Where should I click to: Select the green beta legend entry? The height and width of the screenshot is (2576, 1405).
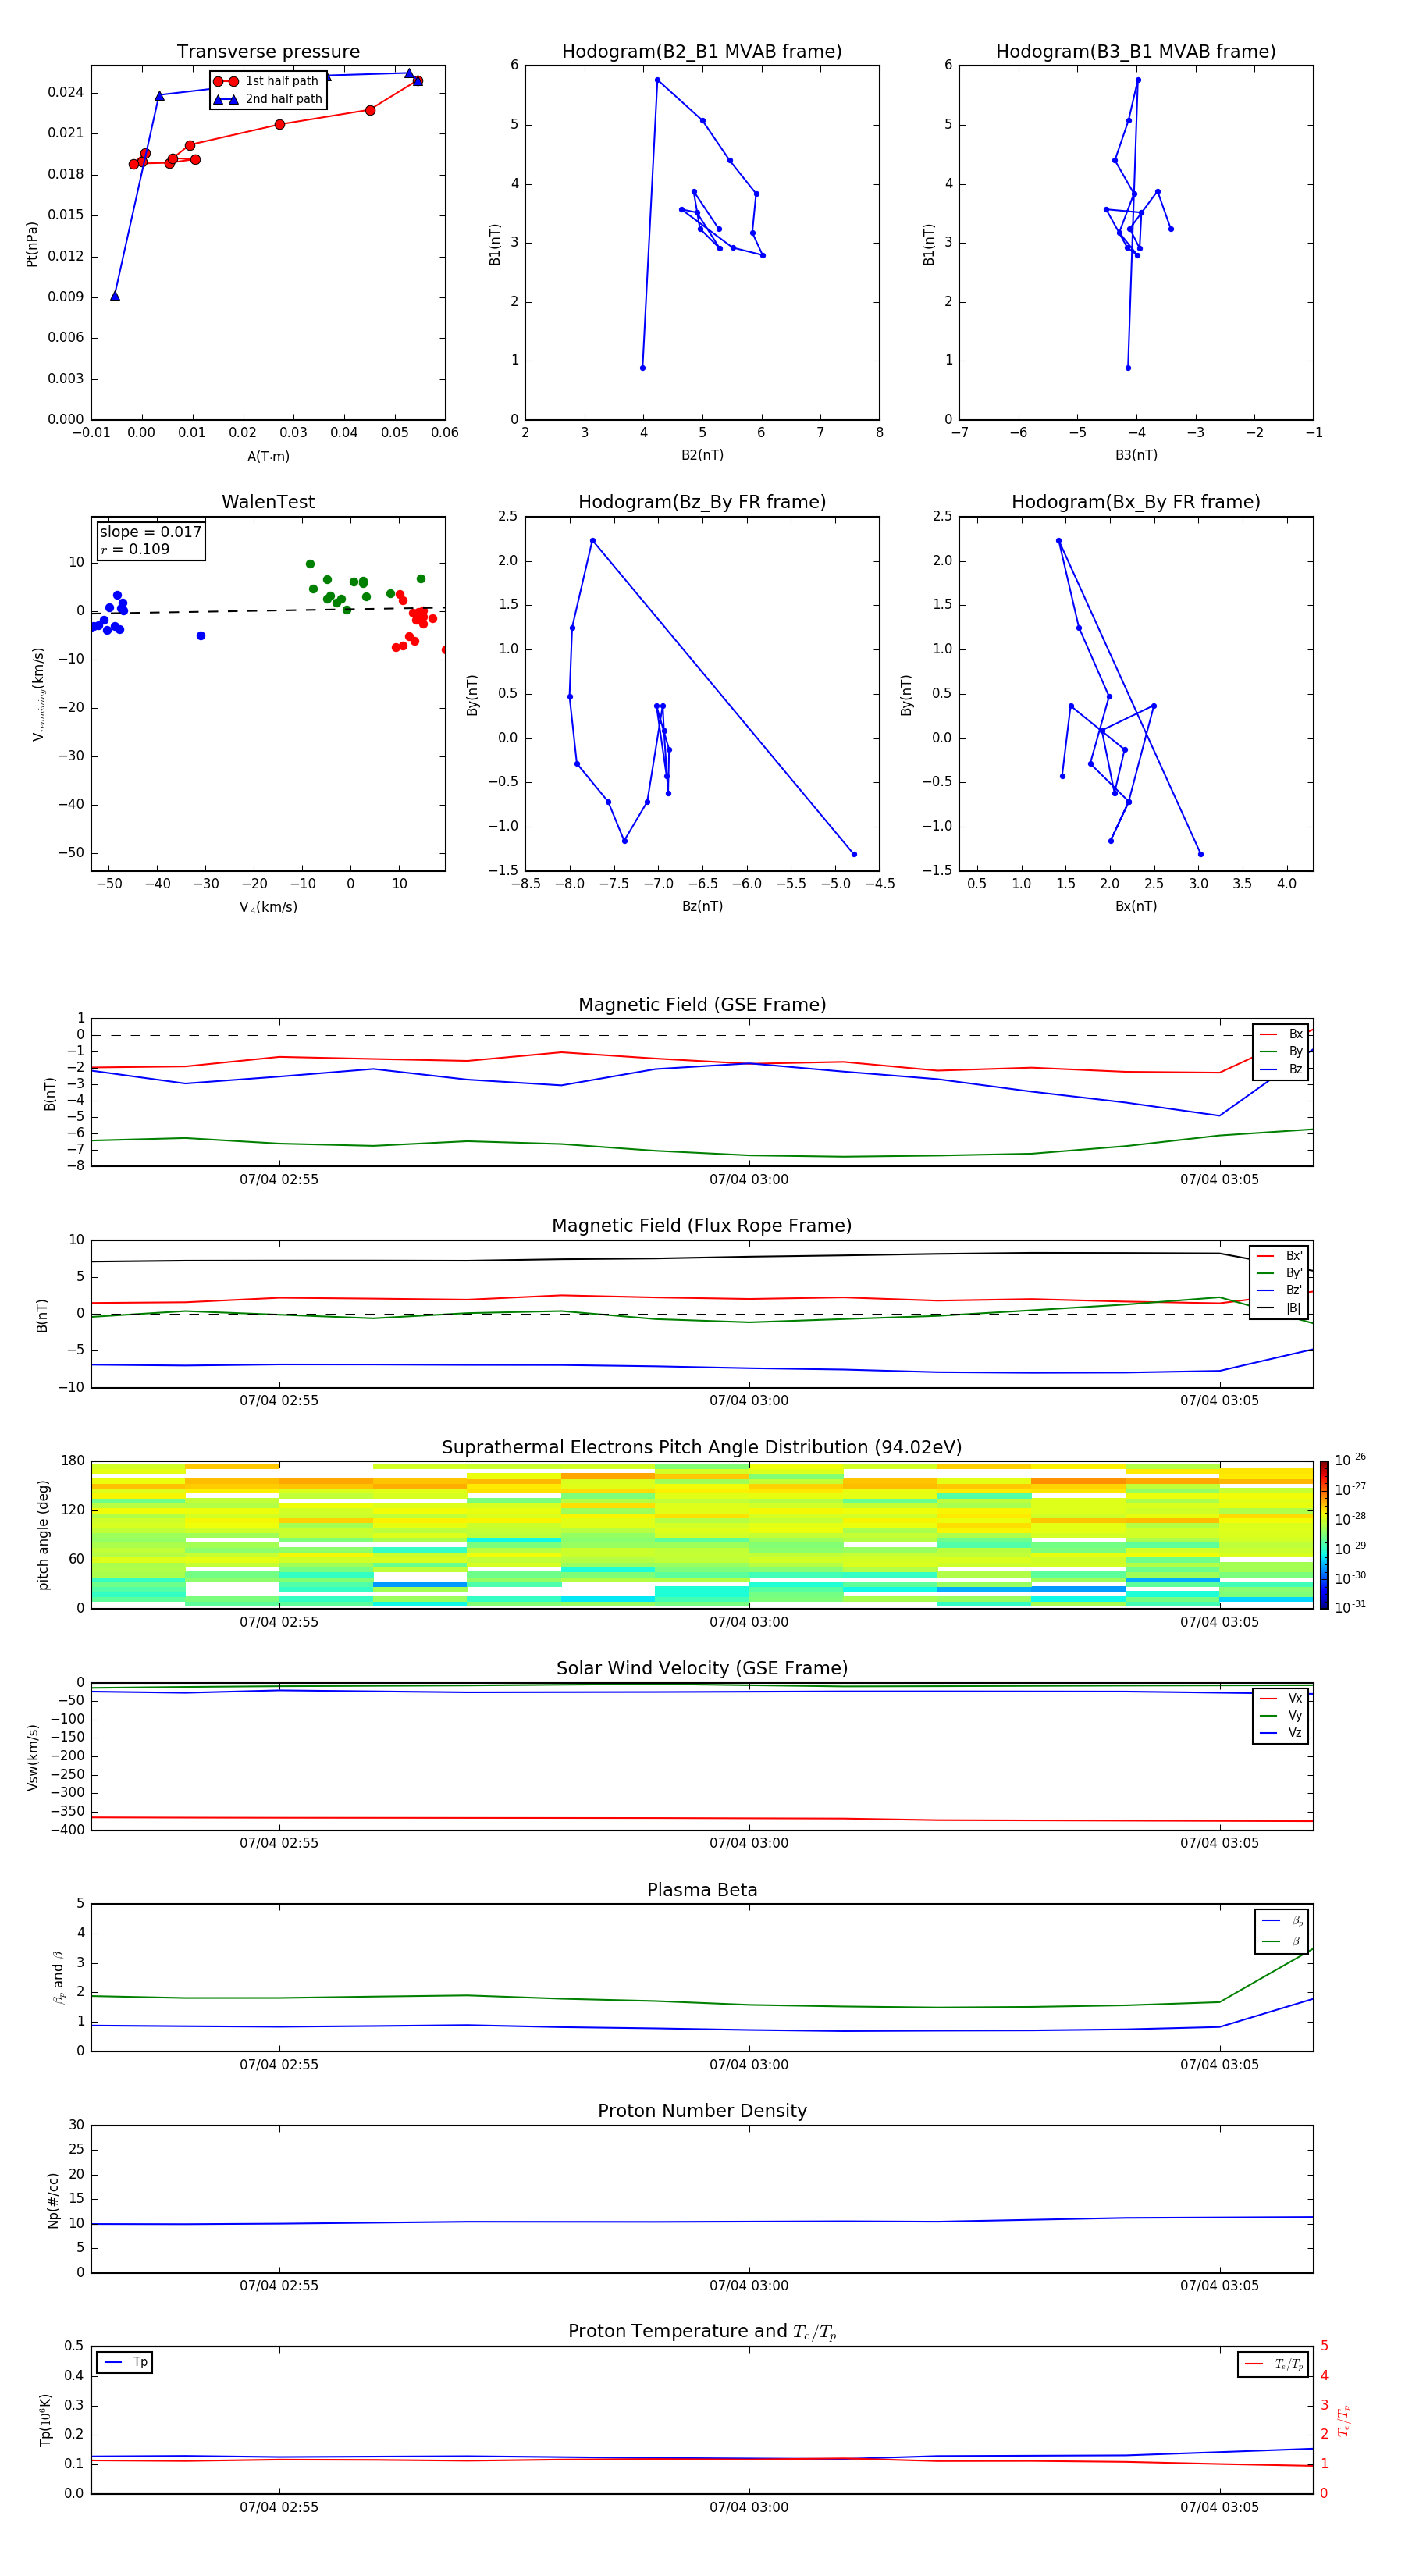pyautogui.click(x=1282, y=1941)
